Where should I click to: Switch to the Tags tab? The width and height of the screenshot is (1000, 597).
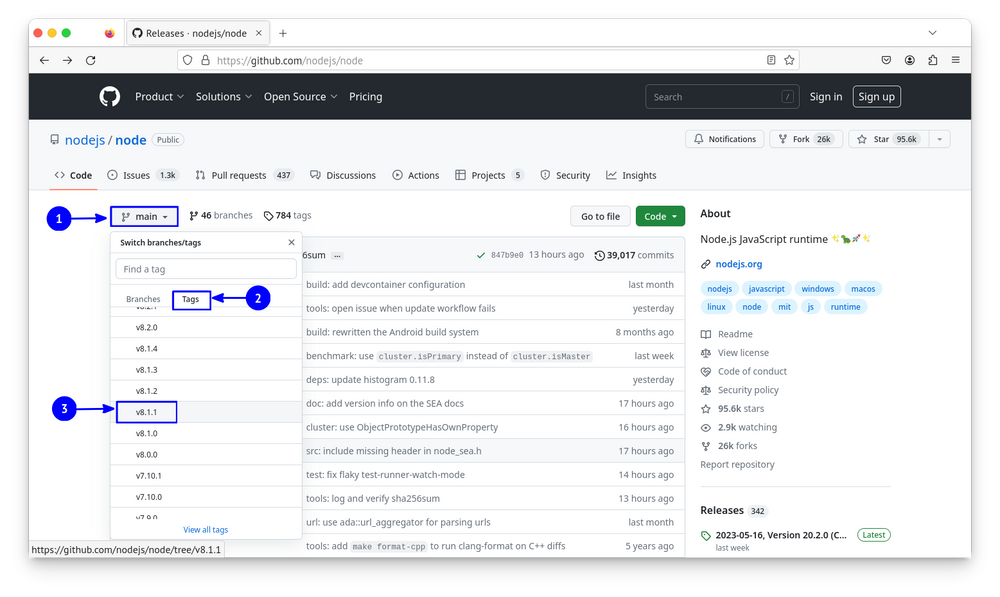point(191,298)
